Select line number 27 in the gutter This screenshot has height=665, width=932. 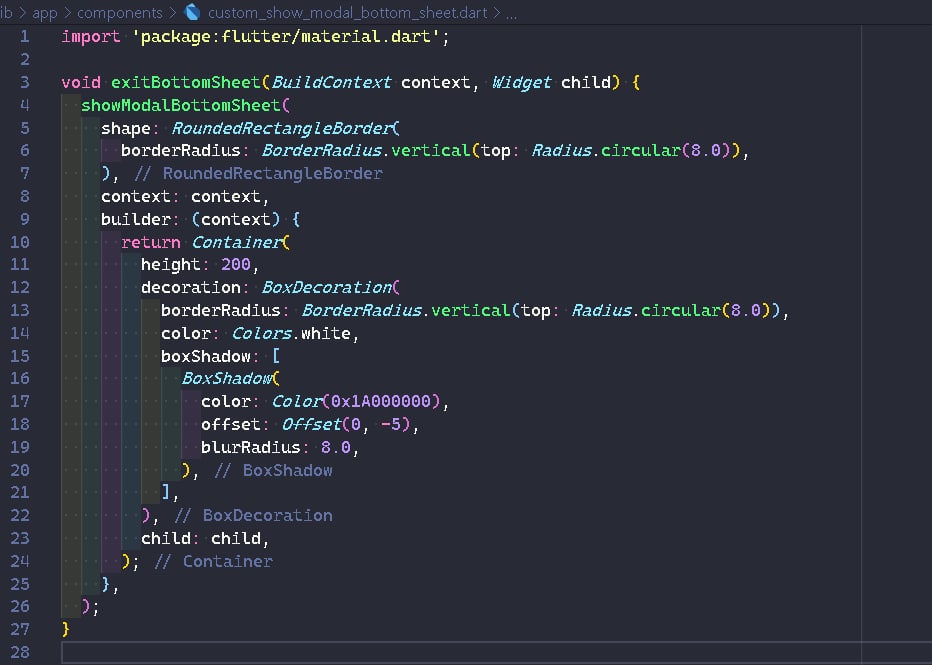pos(20,629)
